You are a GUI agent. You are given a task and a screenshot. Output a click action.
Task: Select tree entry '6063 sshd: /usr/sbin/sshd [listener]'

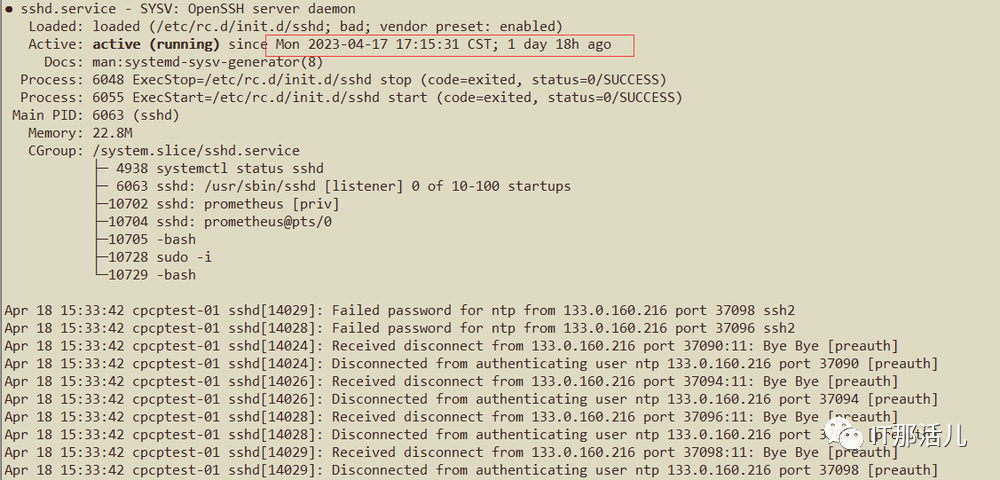point(343,186)
